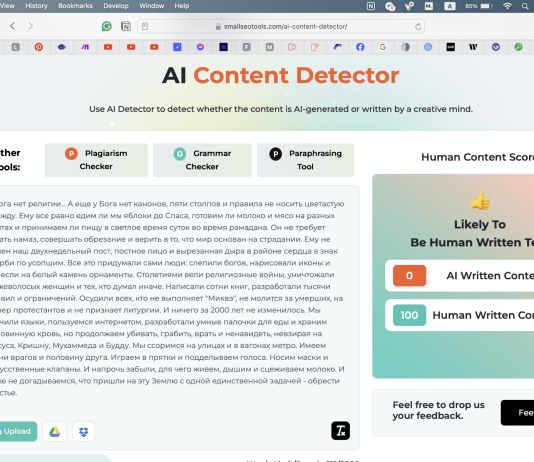Click the M. icon in the menu bar

(429, 6)
